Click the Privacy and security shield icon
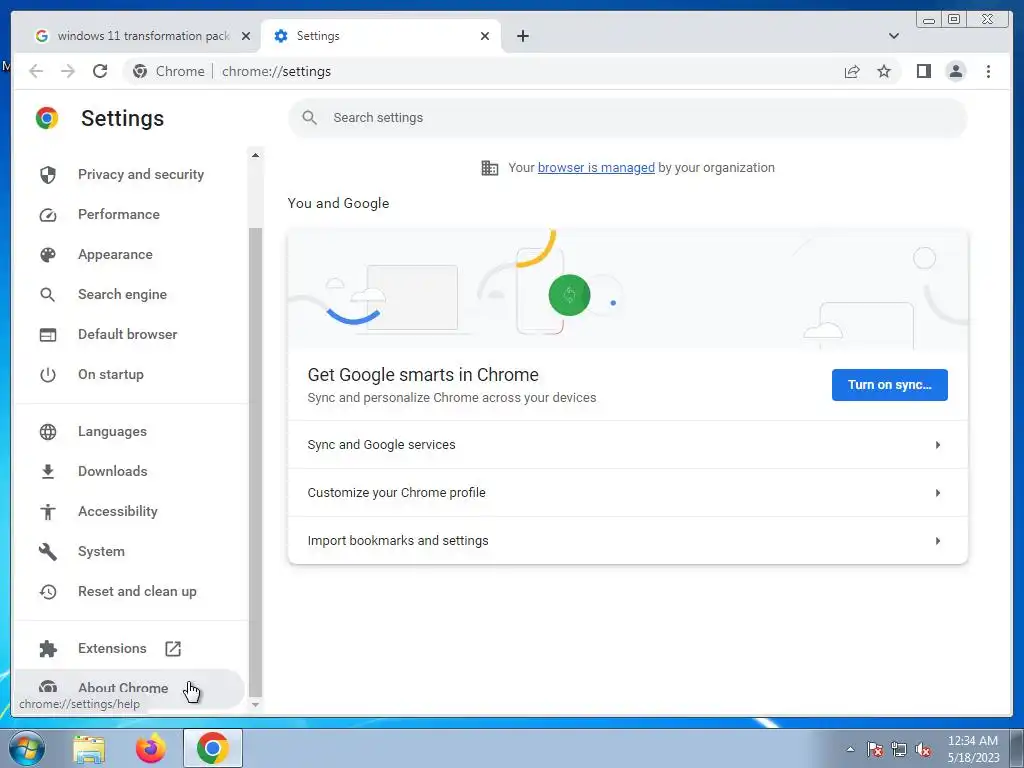Viewport: 1024px width, 768px height. coord(48,174)
